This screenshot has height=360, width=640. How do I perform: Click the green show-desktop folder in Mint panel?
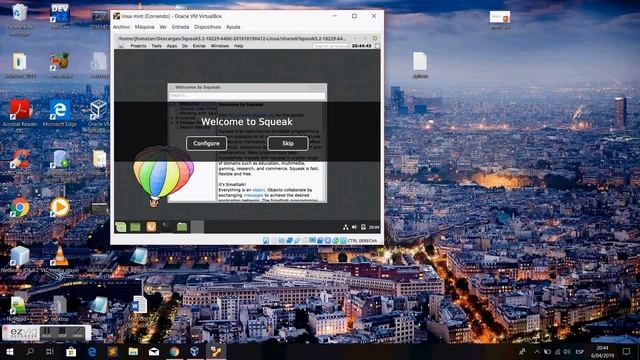tap(136, 227)
